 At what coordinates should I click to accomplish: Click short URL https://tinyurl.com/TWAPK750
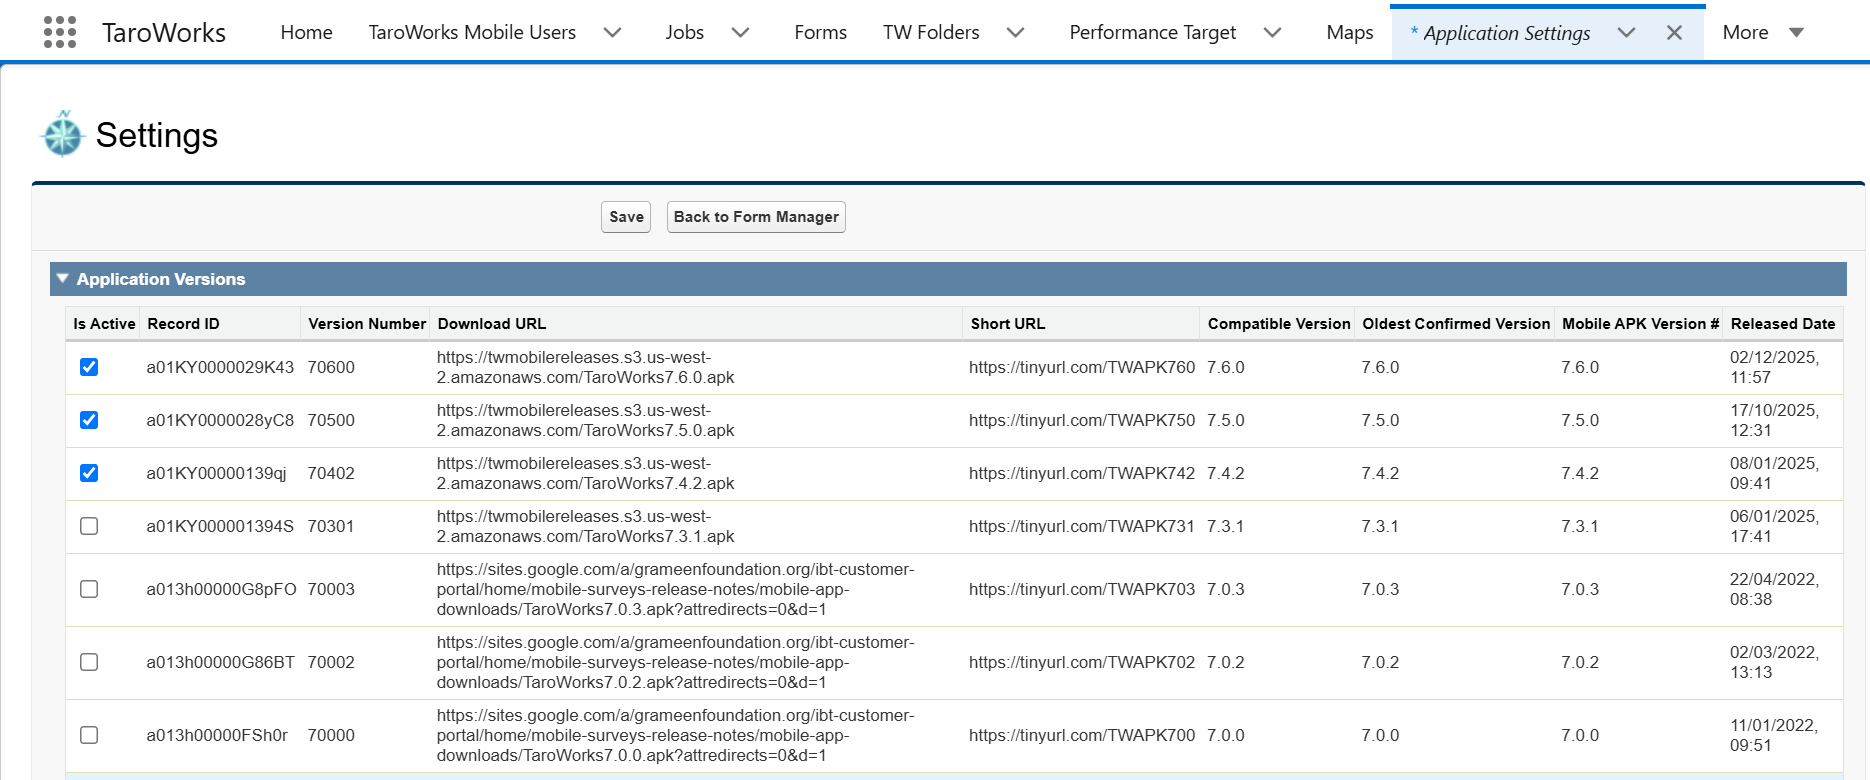(x=1082, y=420)
